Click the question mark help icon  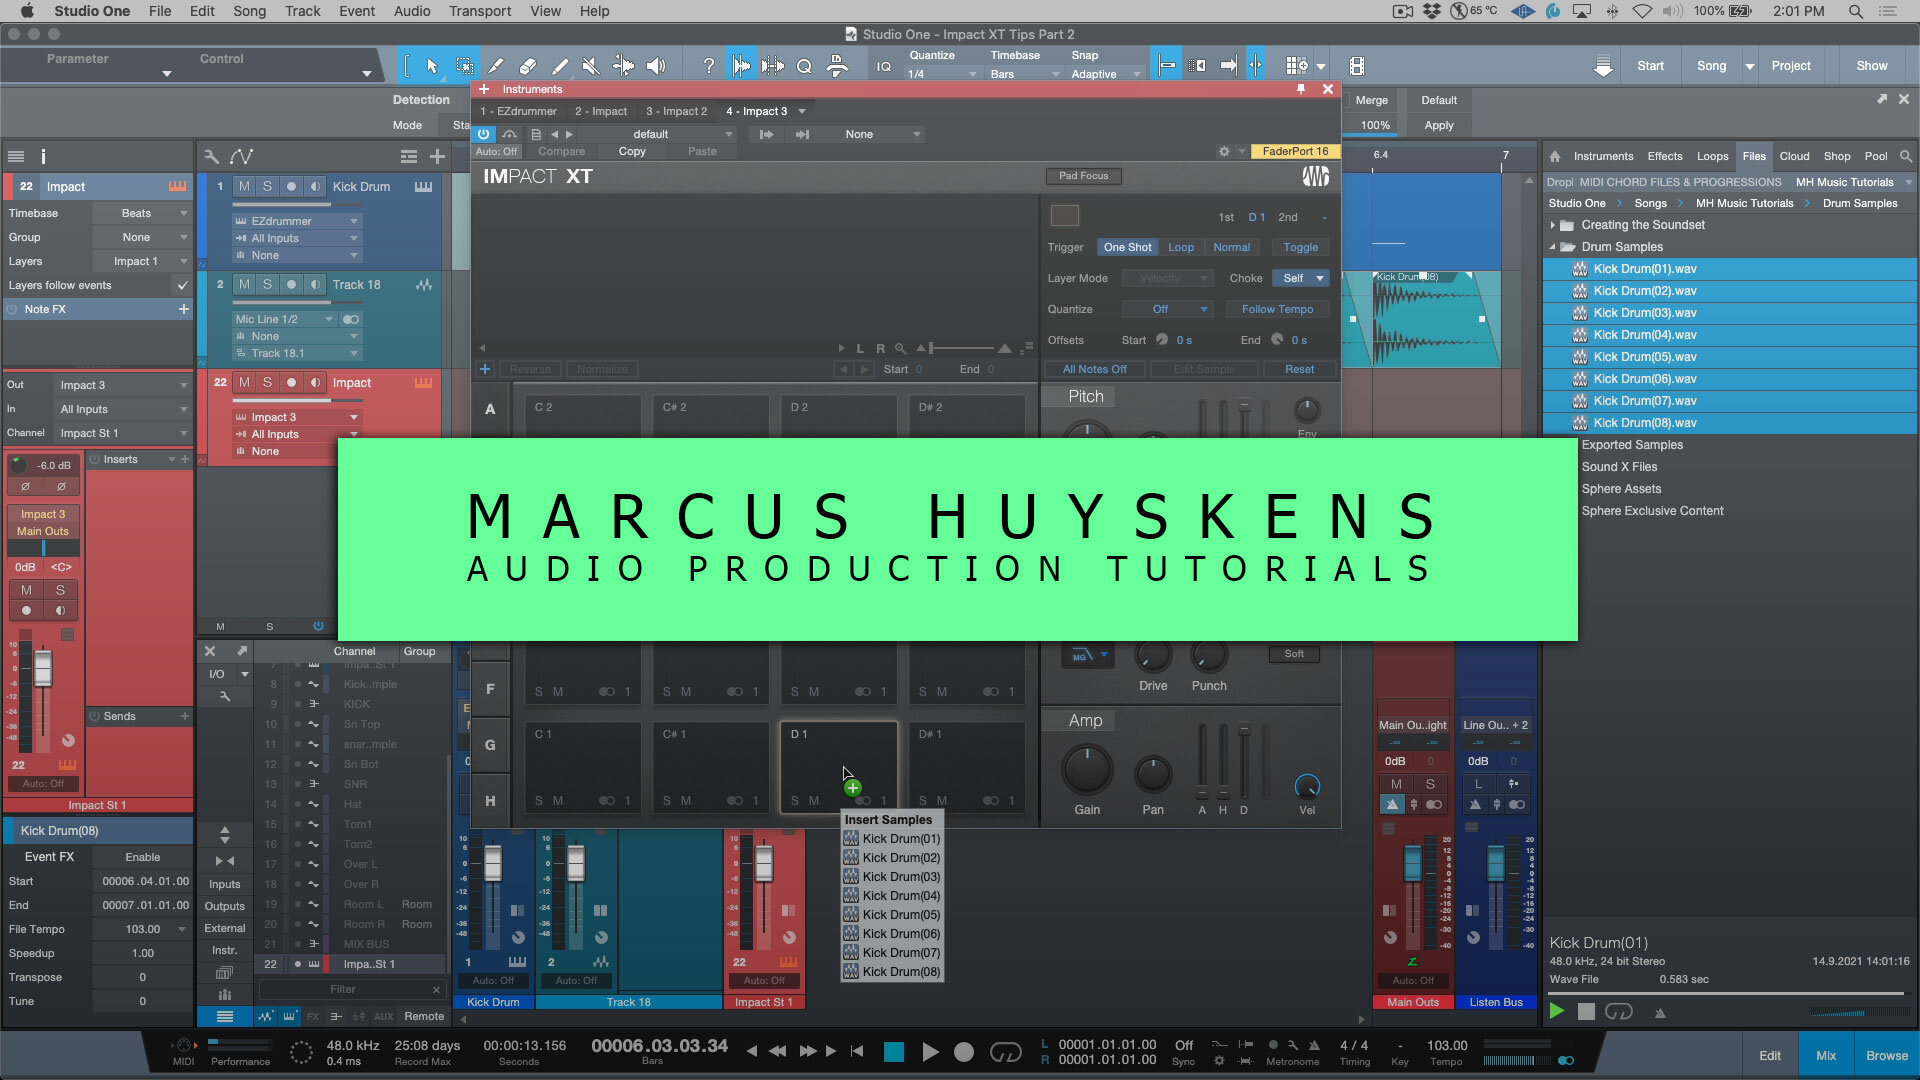709,66
